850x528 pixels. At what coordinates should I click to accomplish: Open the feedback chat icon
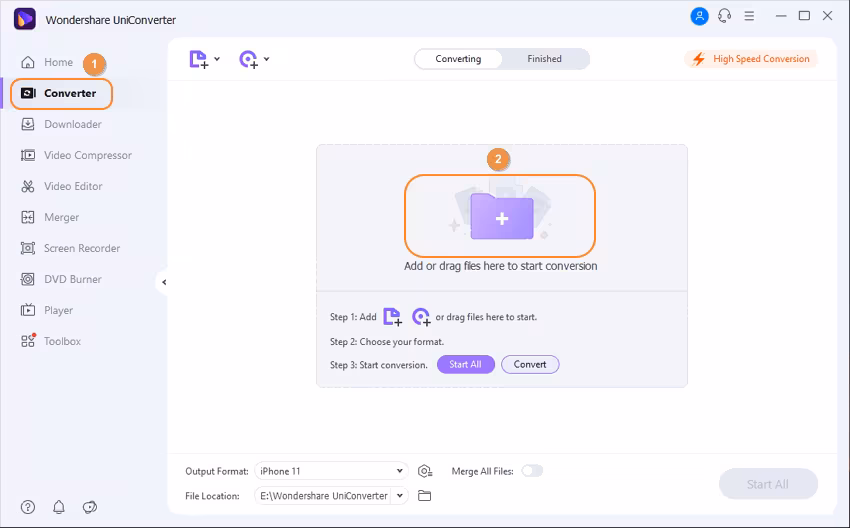coord(89,507)
